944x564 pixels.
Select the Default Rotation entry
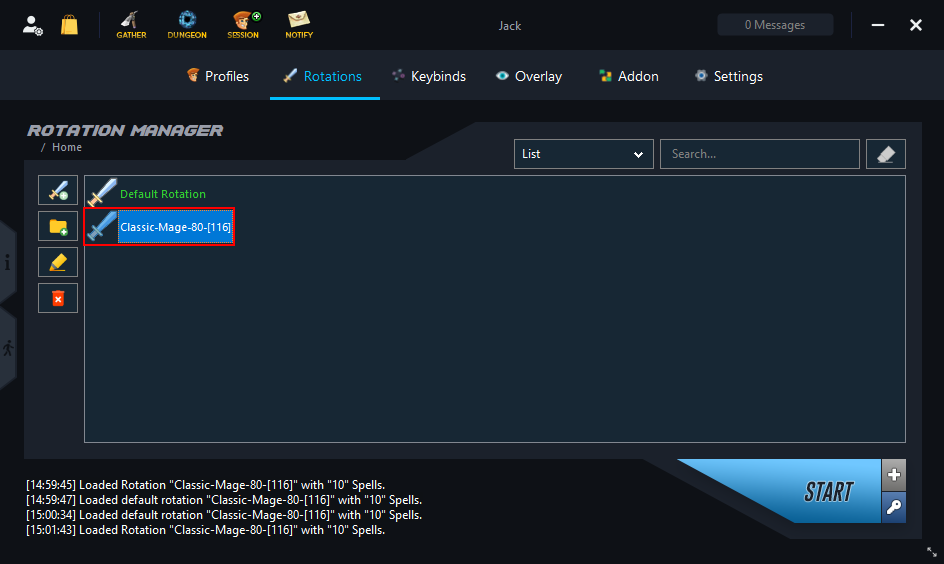163,194
